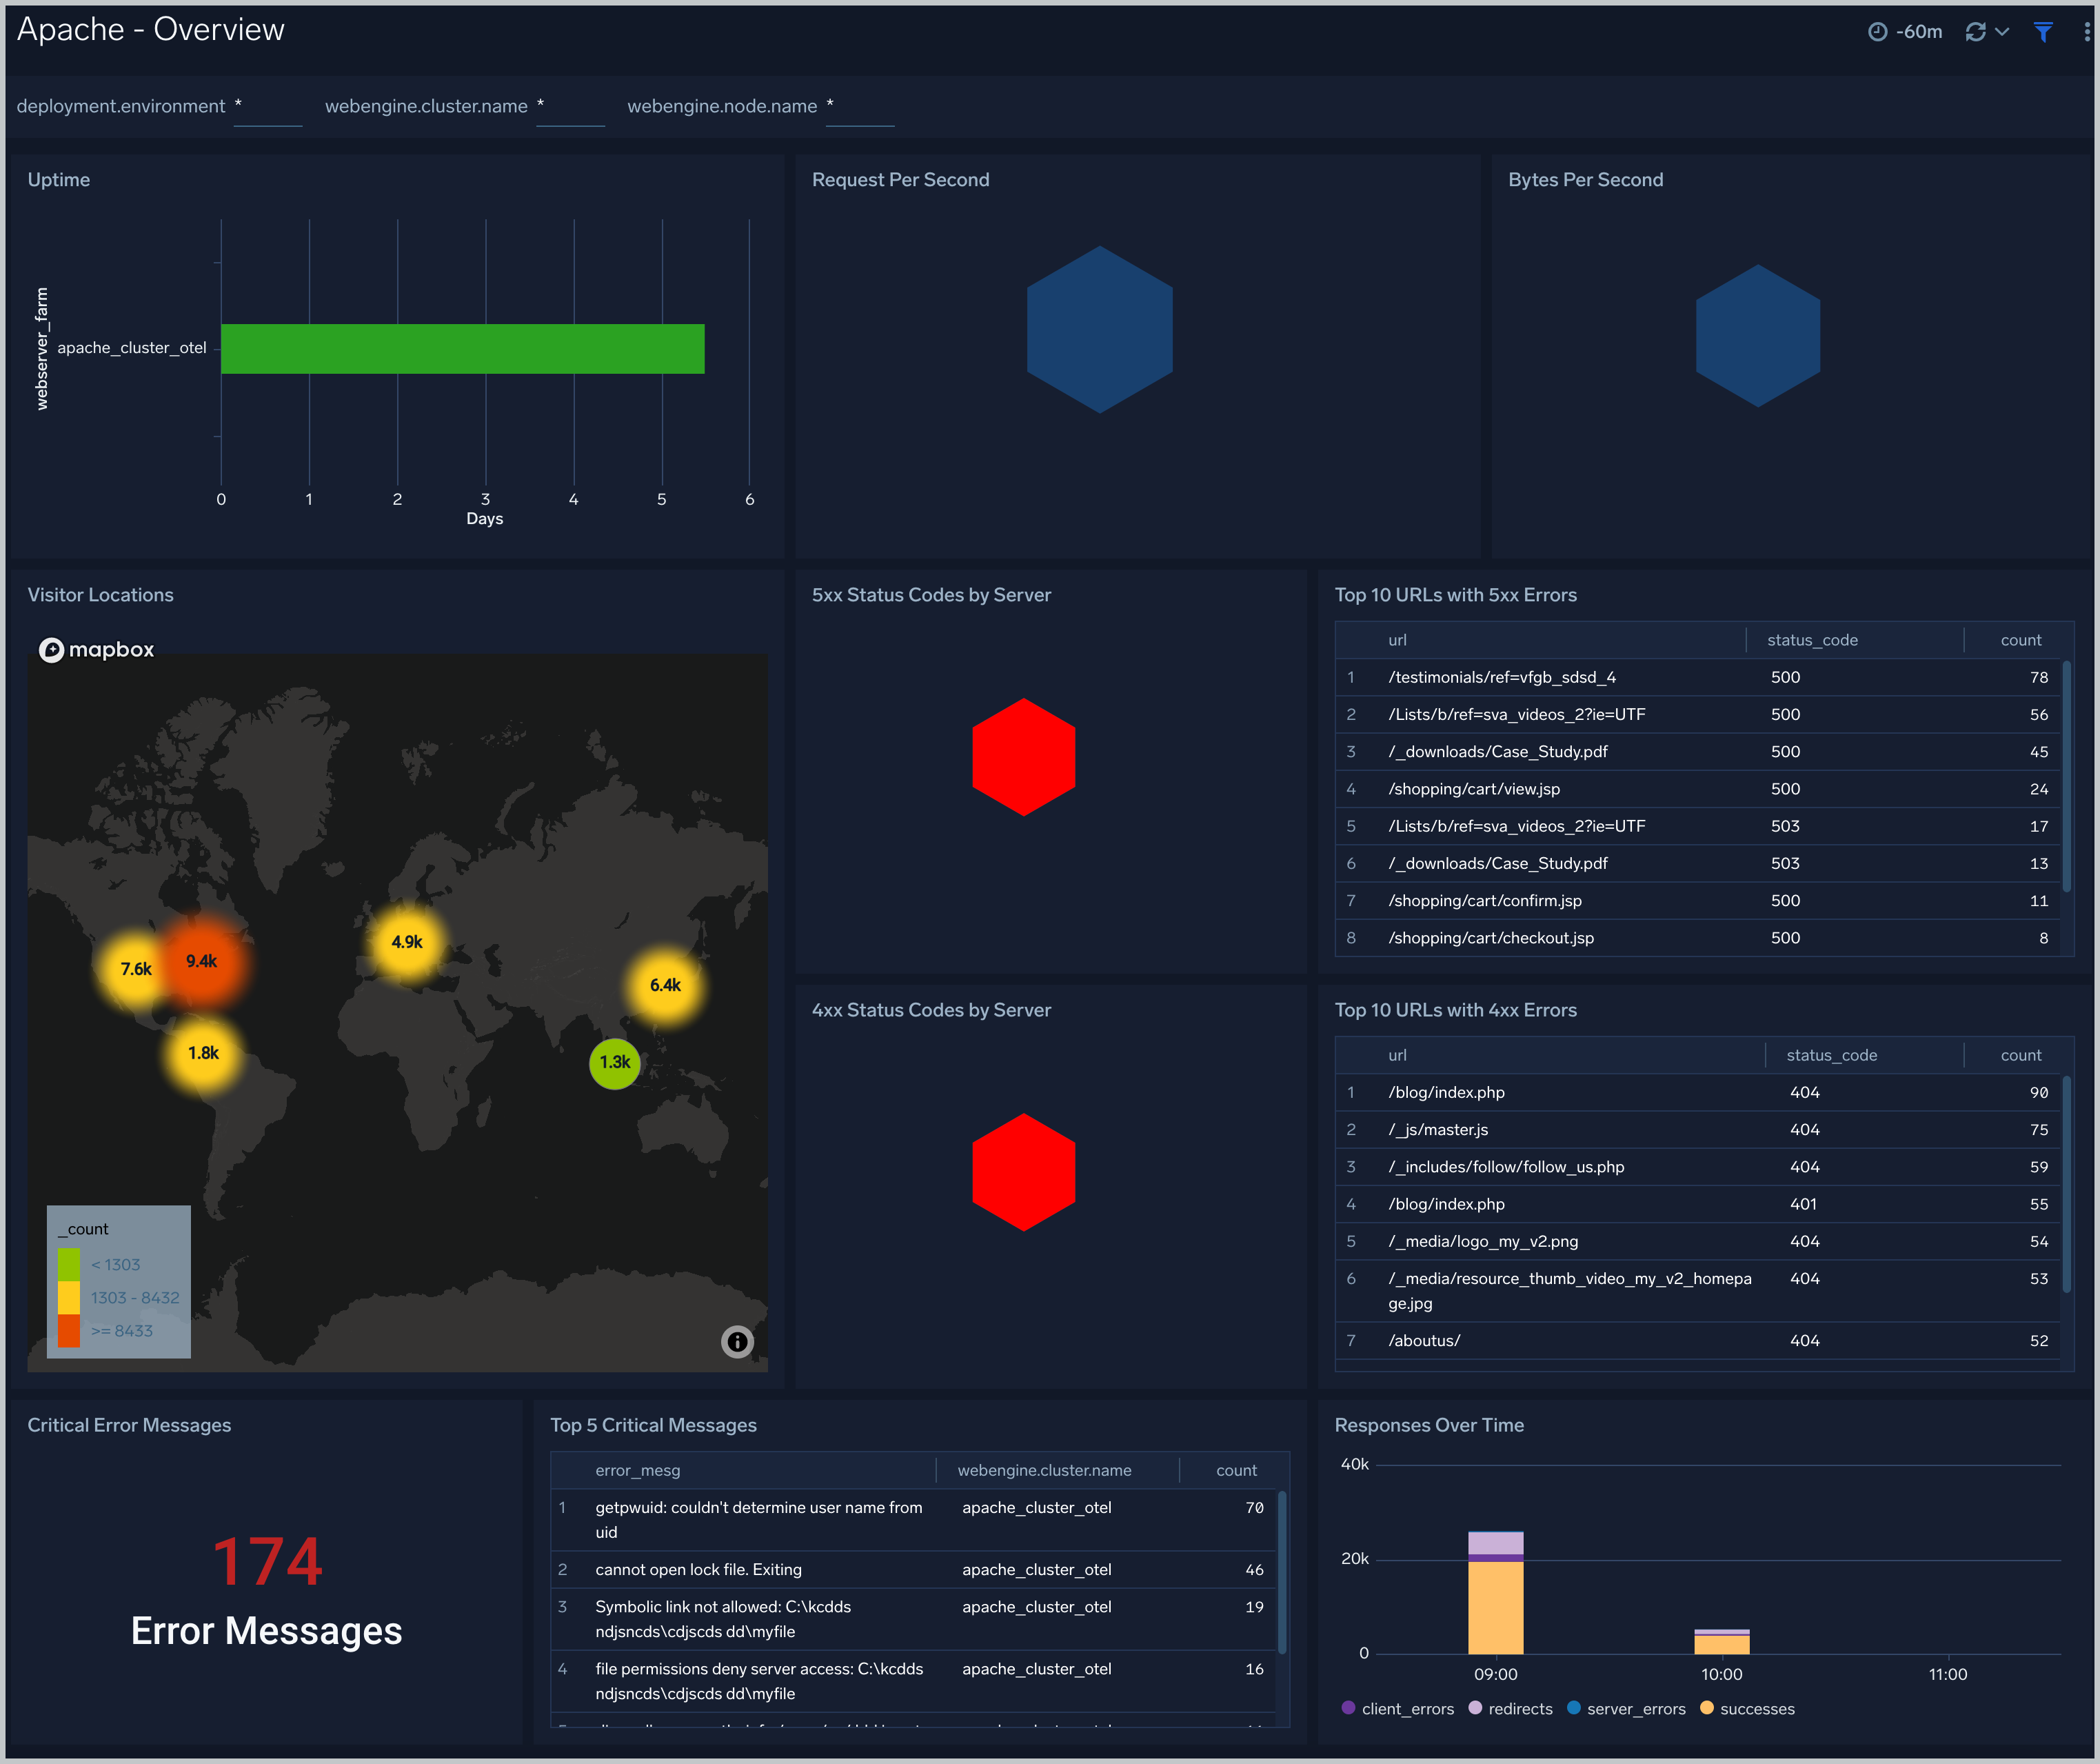Toggle redirects legend series

point(1511,1708)
